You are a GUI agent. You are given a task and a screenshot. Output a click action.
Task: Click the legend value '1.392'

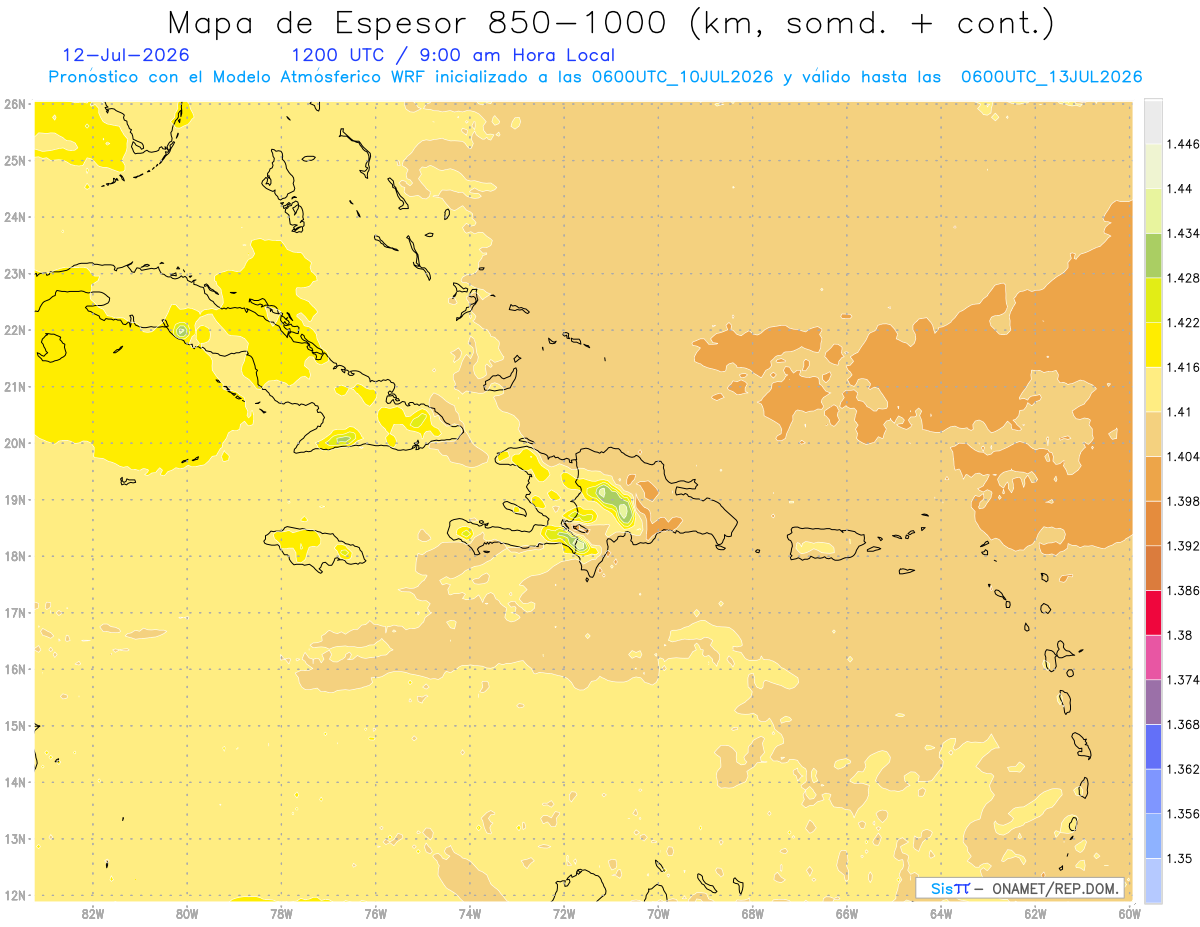(1183, 546)
